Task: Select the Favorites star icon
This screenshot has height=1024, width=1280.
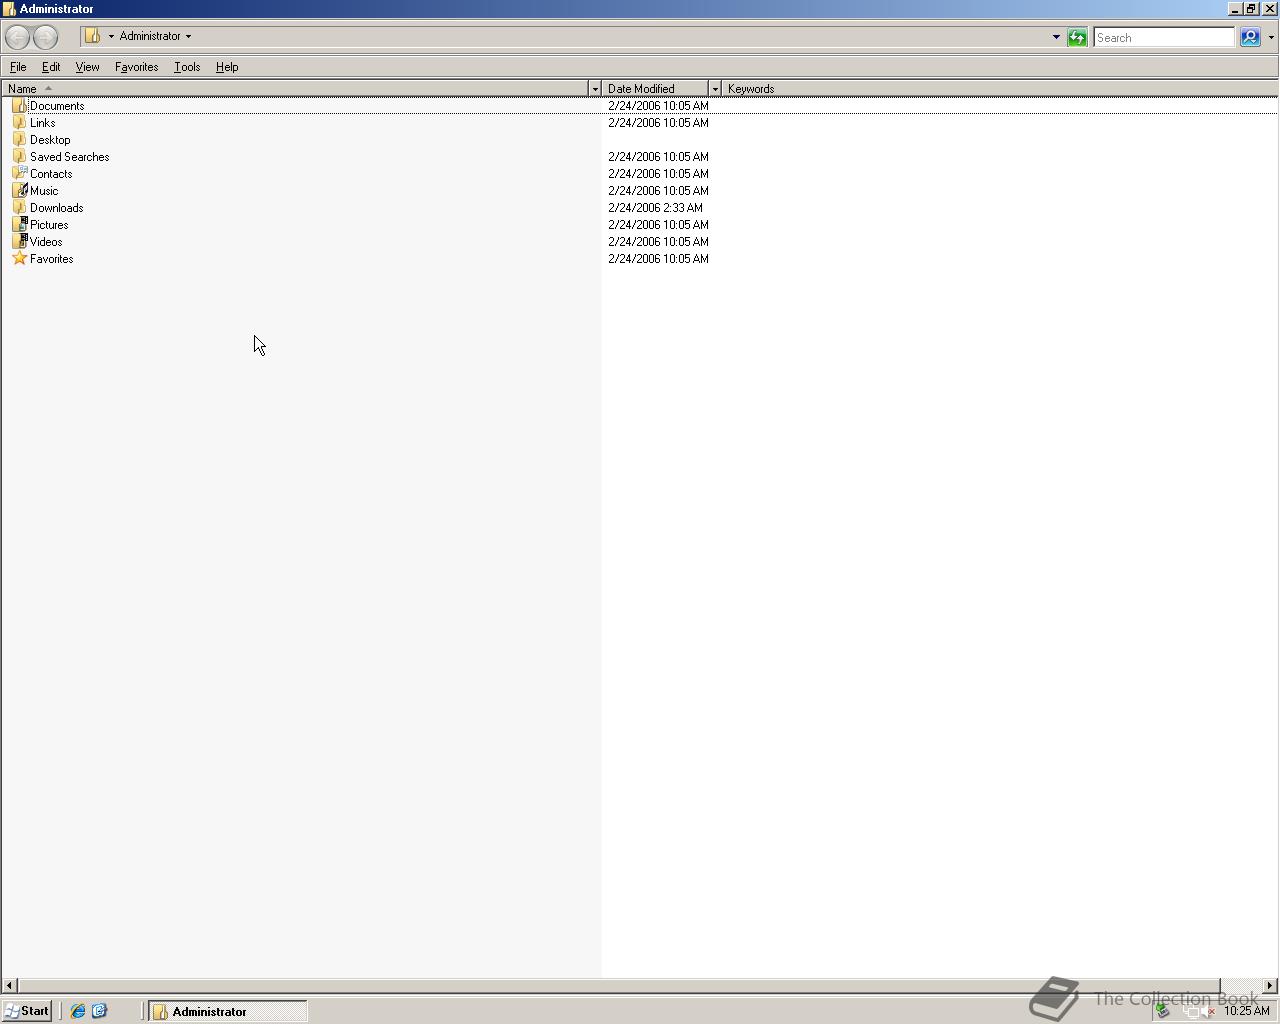Action: (19, 258)
